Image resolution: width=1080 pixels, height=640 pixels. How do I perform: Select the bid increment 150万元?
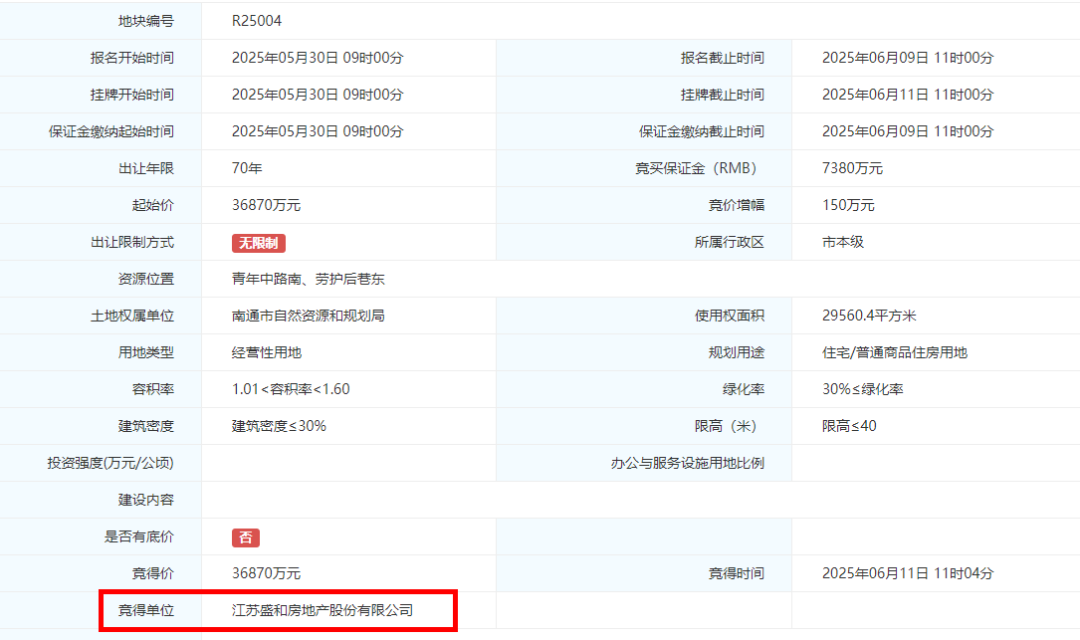[849, 205]
